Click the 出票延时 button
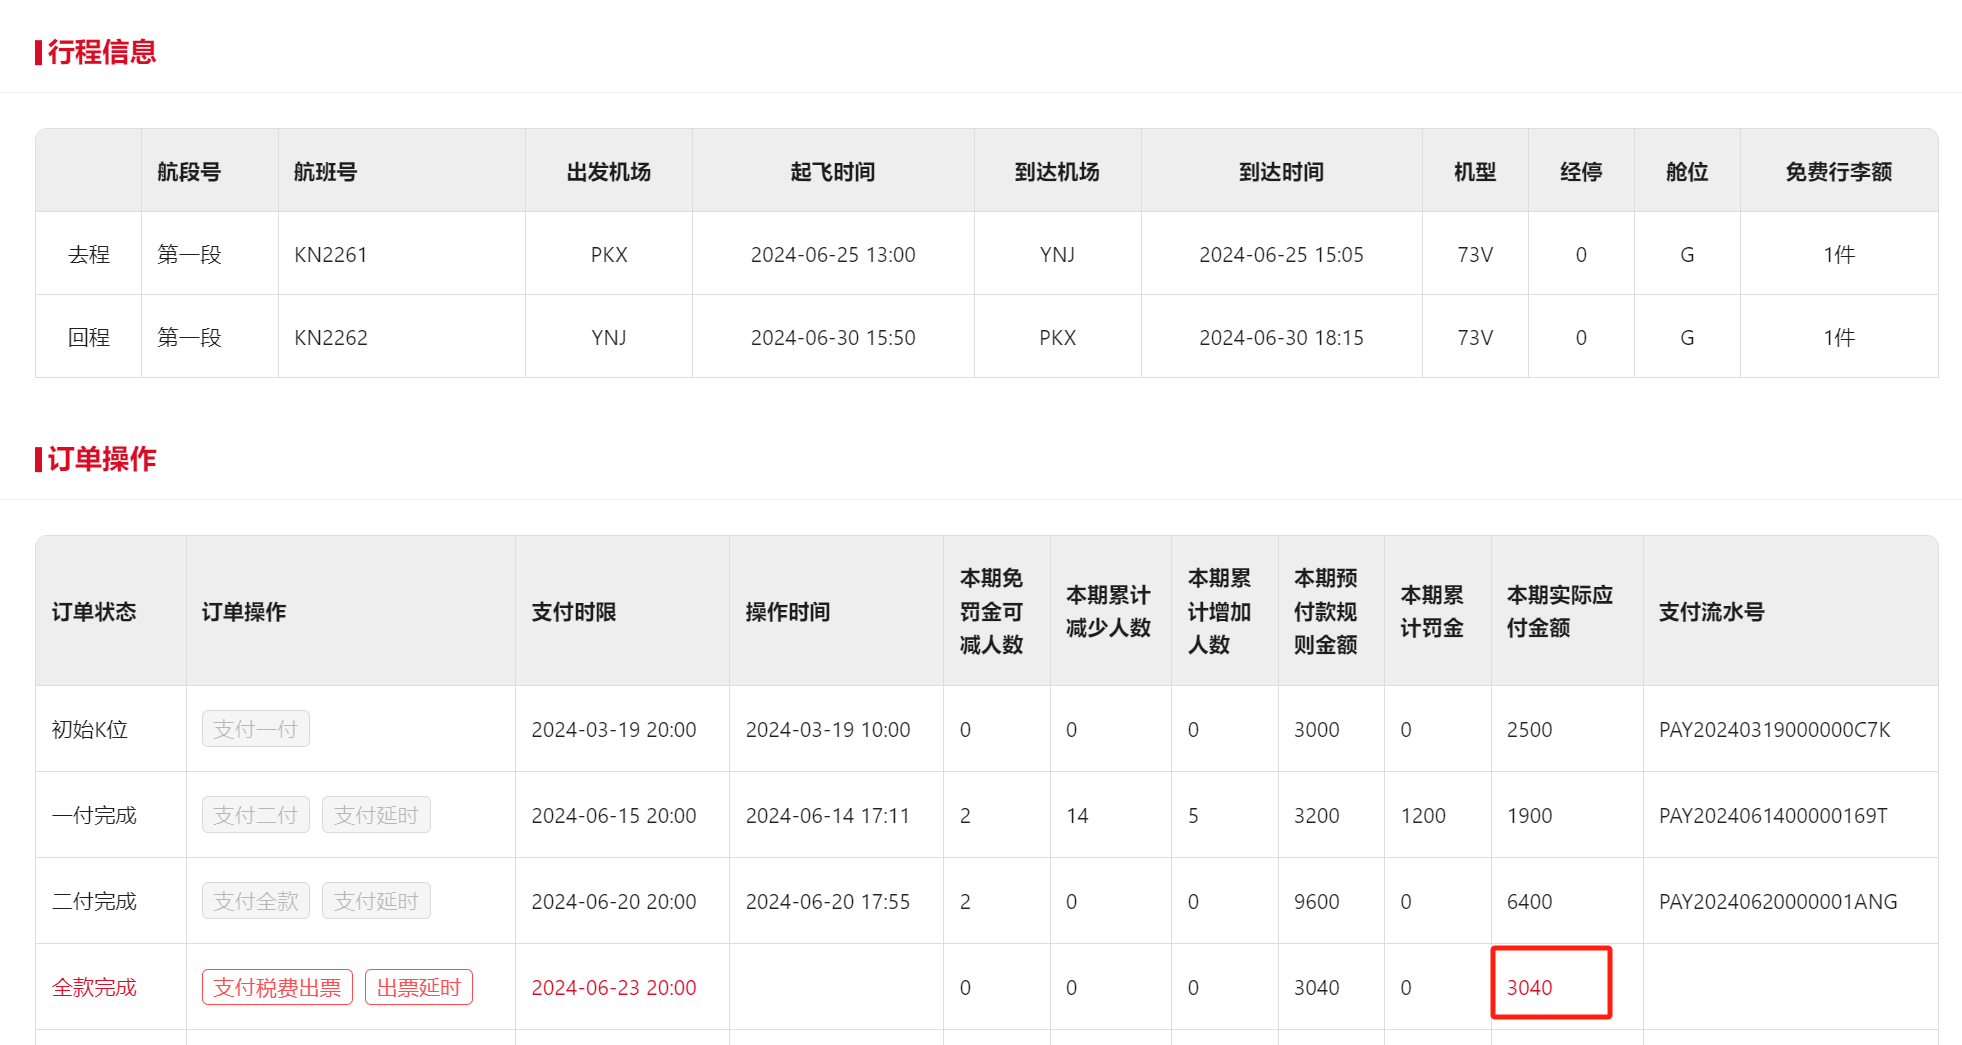 418,987
